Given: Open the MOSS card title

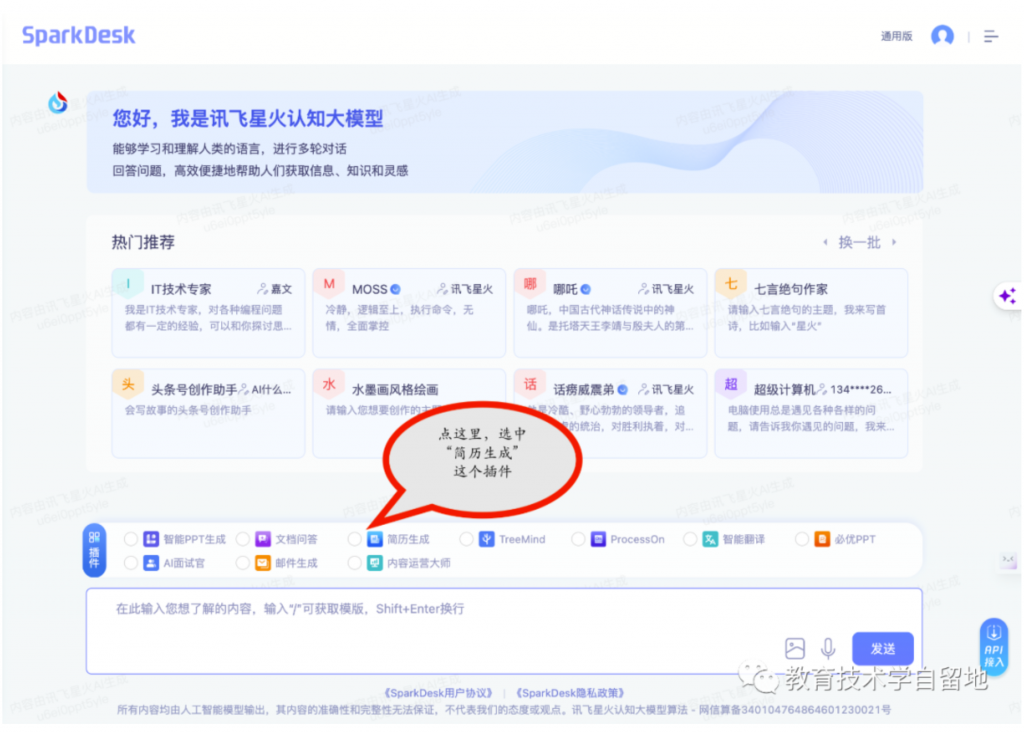Looking at the screenshot, I should [x=370, y=289].
